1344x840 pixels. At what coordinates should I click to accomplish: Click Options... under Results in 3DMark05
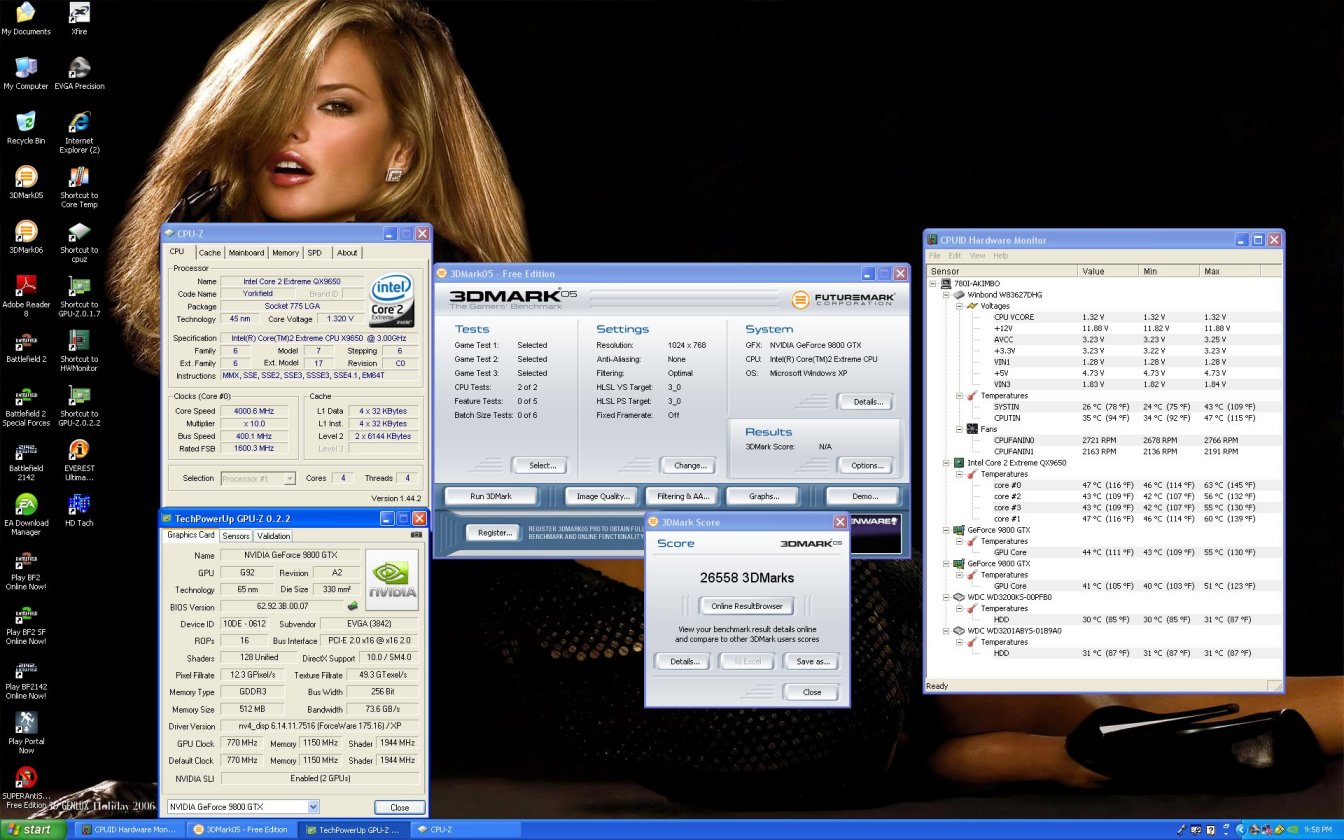pyautogui.click(x=866, y=465)
